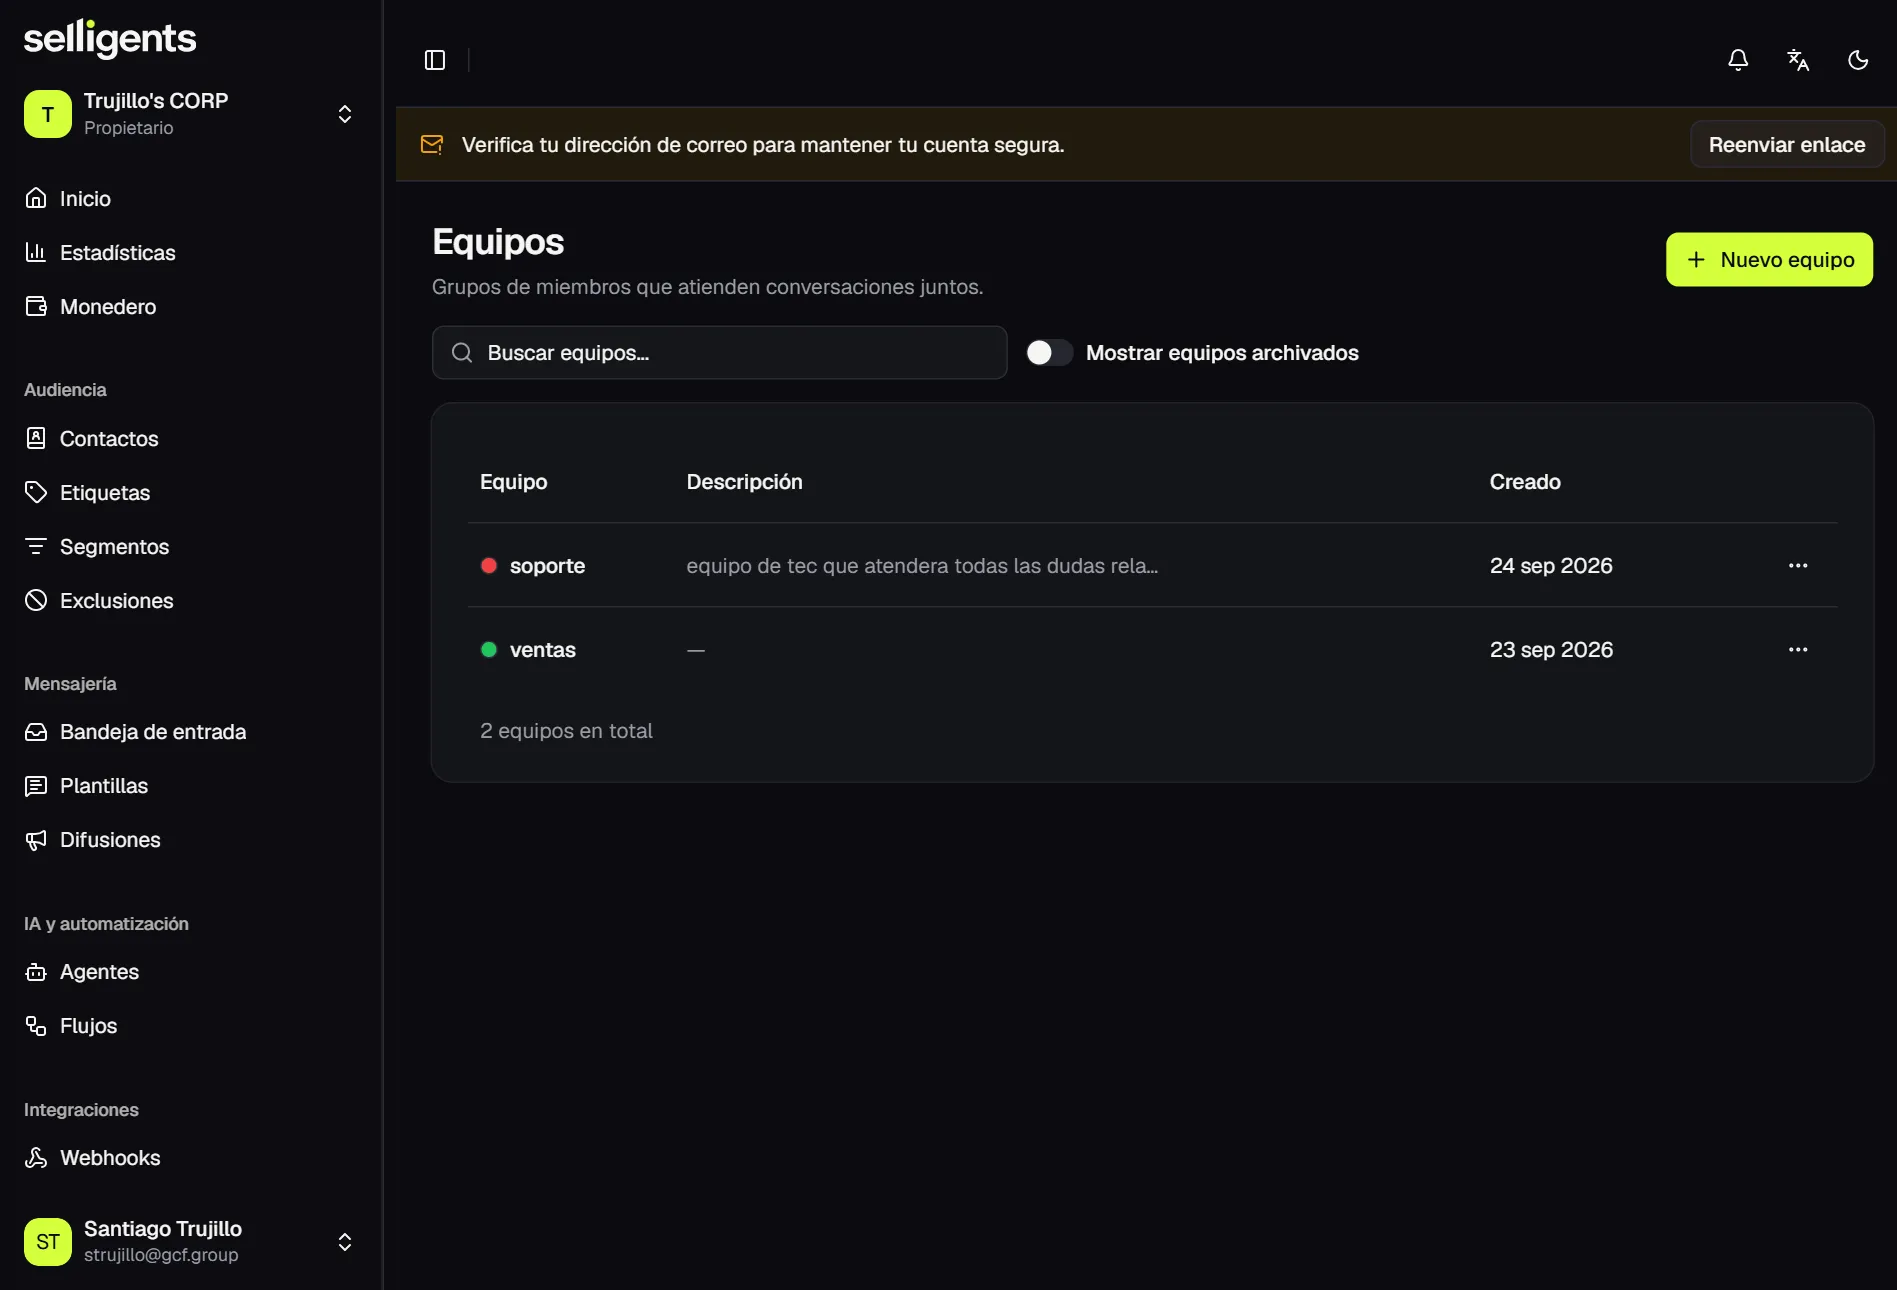Click the Estadísticas chart icon
The height and width of the screenshot is (1290, 1897).
[x=36, y=252]
